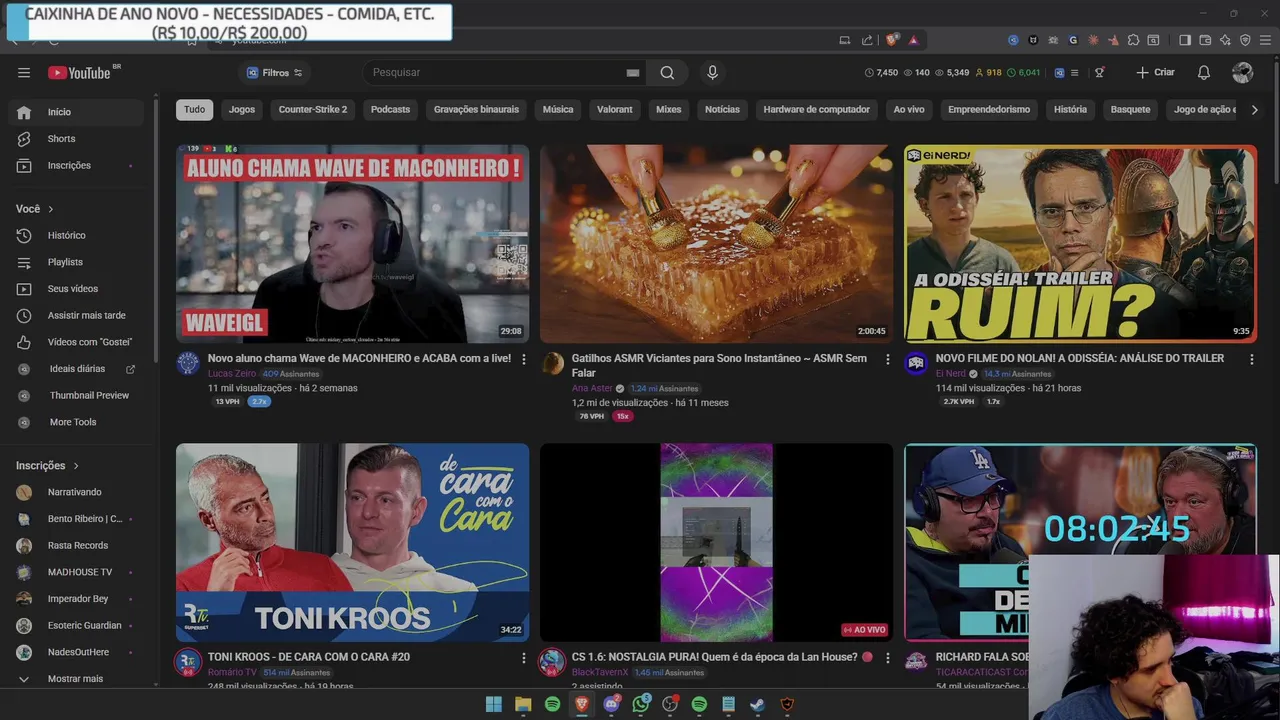
Task: Open the account avatar menu
Action: [1243, 72]
